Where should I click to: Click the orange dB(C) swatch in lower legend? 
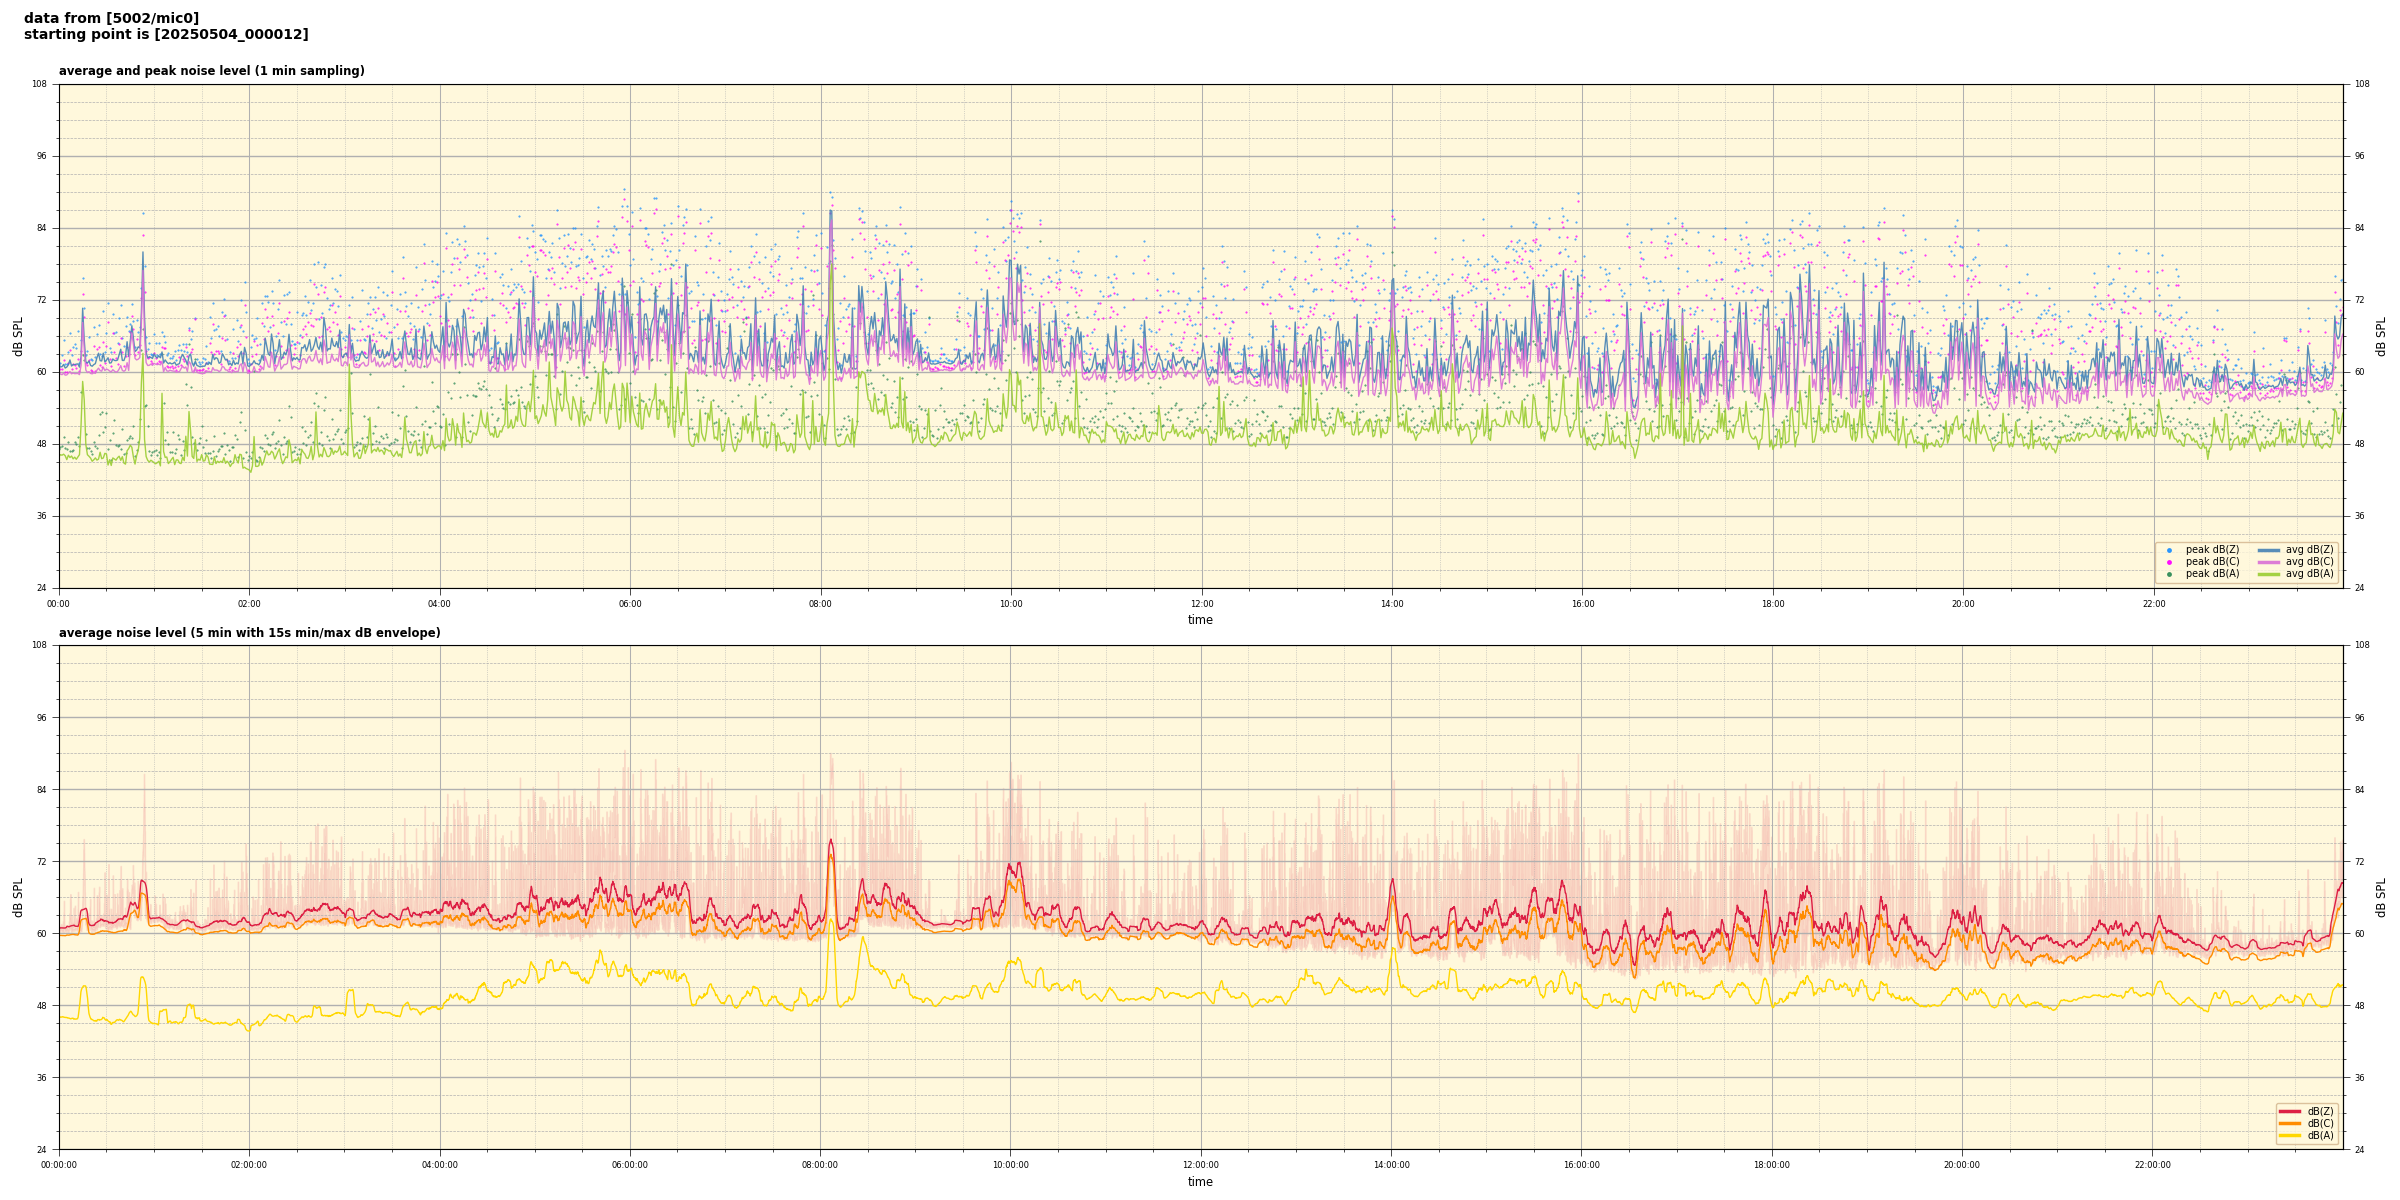[x=2290, y=1123]
